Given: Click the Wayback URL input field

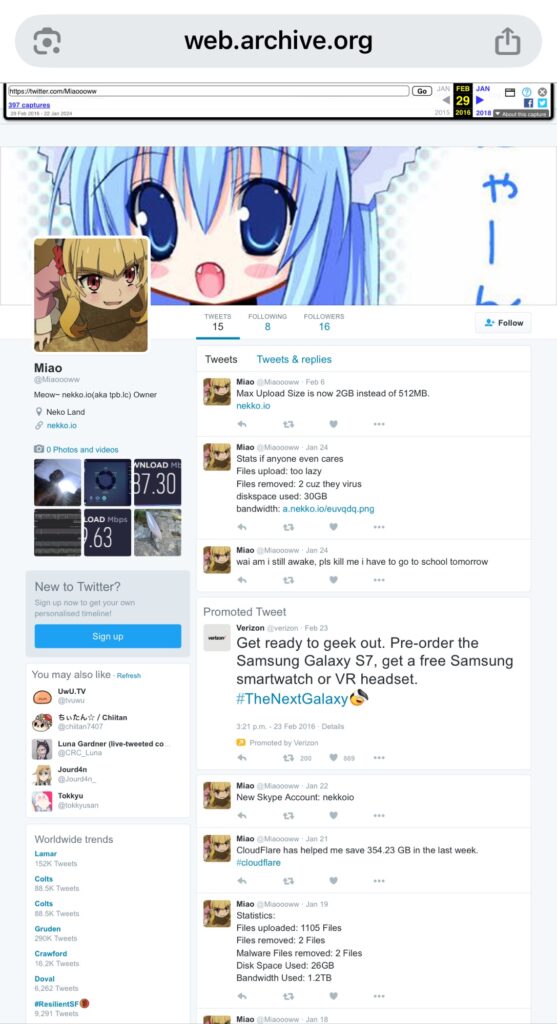Looking at the screenshot, I should pos(209,91).
